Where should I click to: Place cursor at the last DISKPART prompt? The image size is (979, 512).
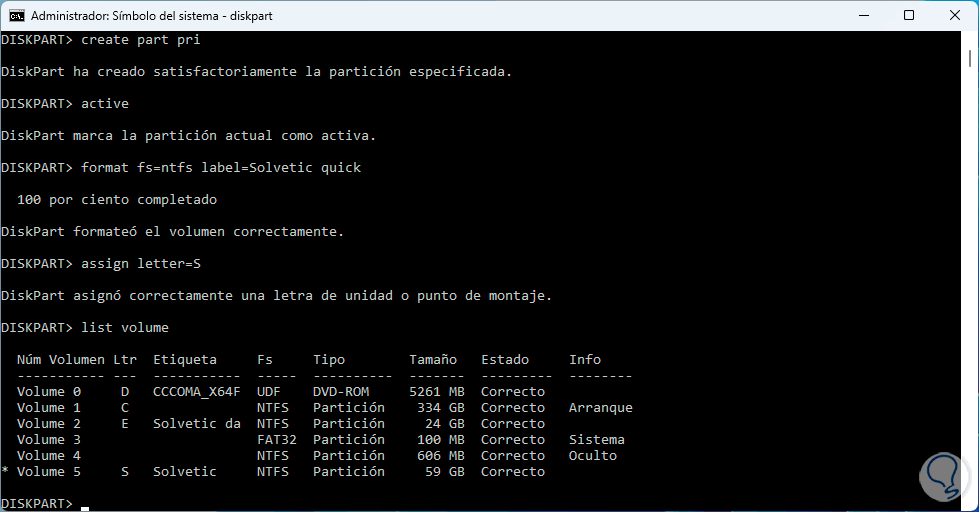tap(85, 503)
